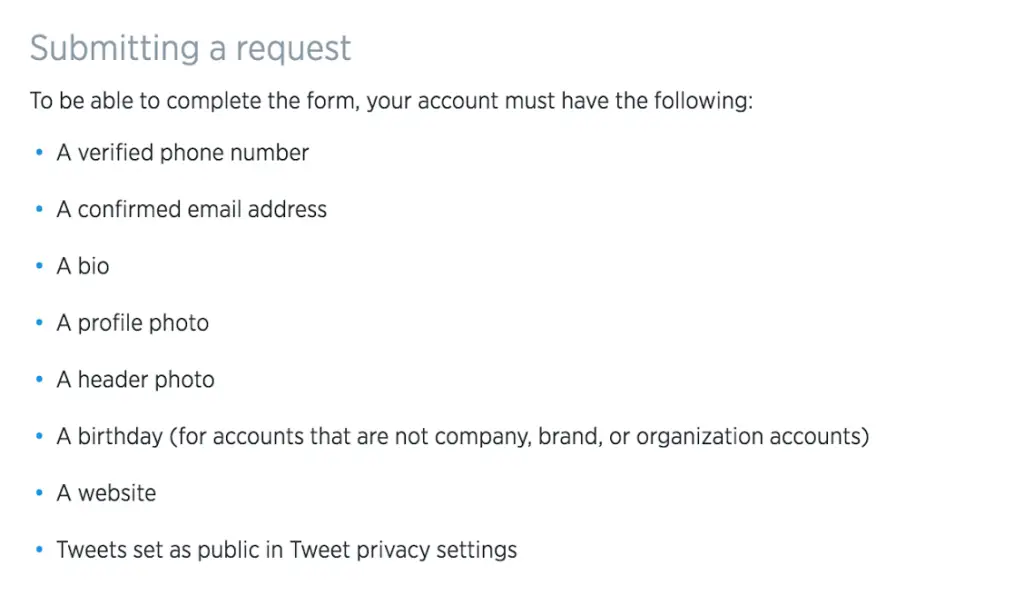Click the bullet before 'A birthday'
The height and width of the screenshot is (595, 1024).
(x=39, y=436)
